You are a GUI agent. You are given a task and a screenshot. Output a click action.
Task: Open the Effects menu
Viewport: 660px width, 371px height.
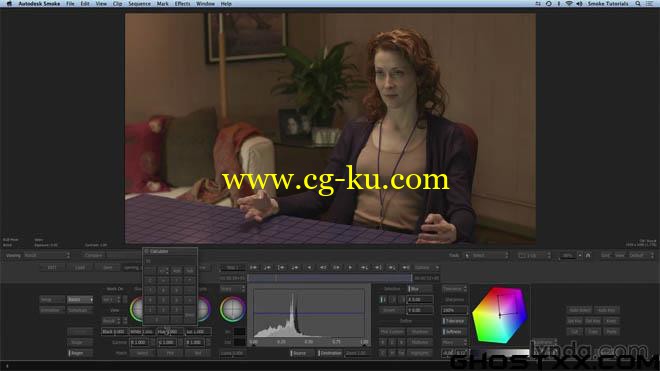coord(182,3)
